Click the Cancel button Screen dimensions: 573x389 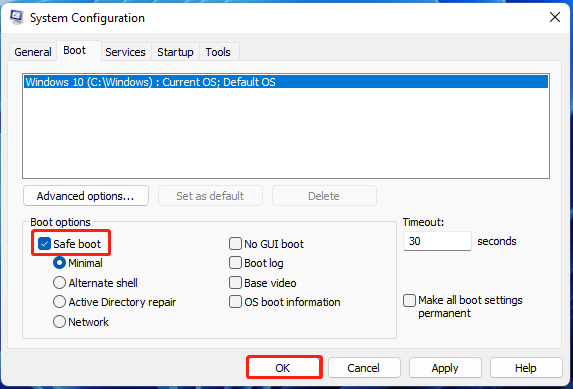click(364, 367)
